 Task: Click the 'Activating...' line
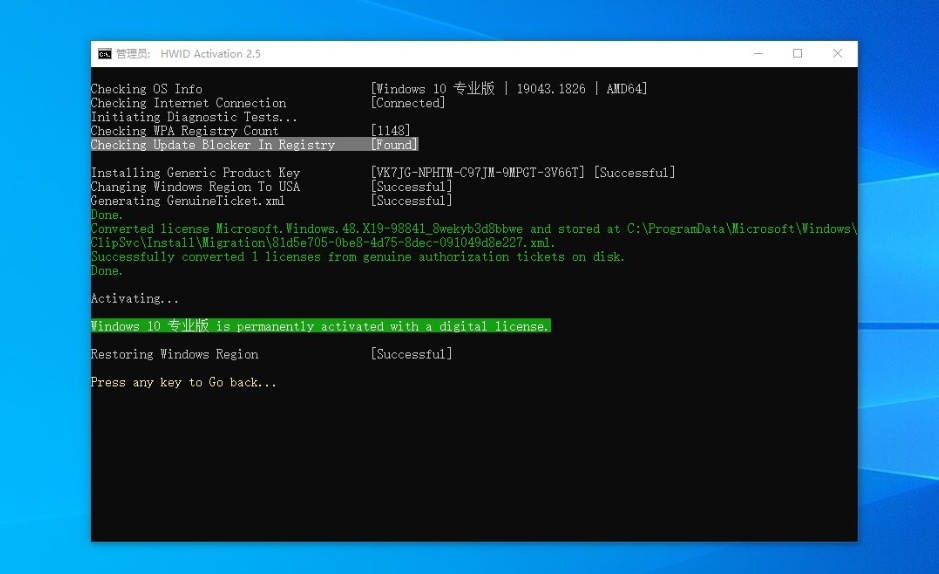point(135,299)
